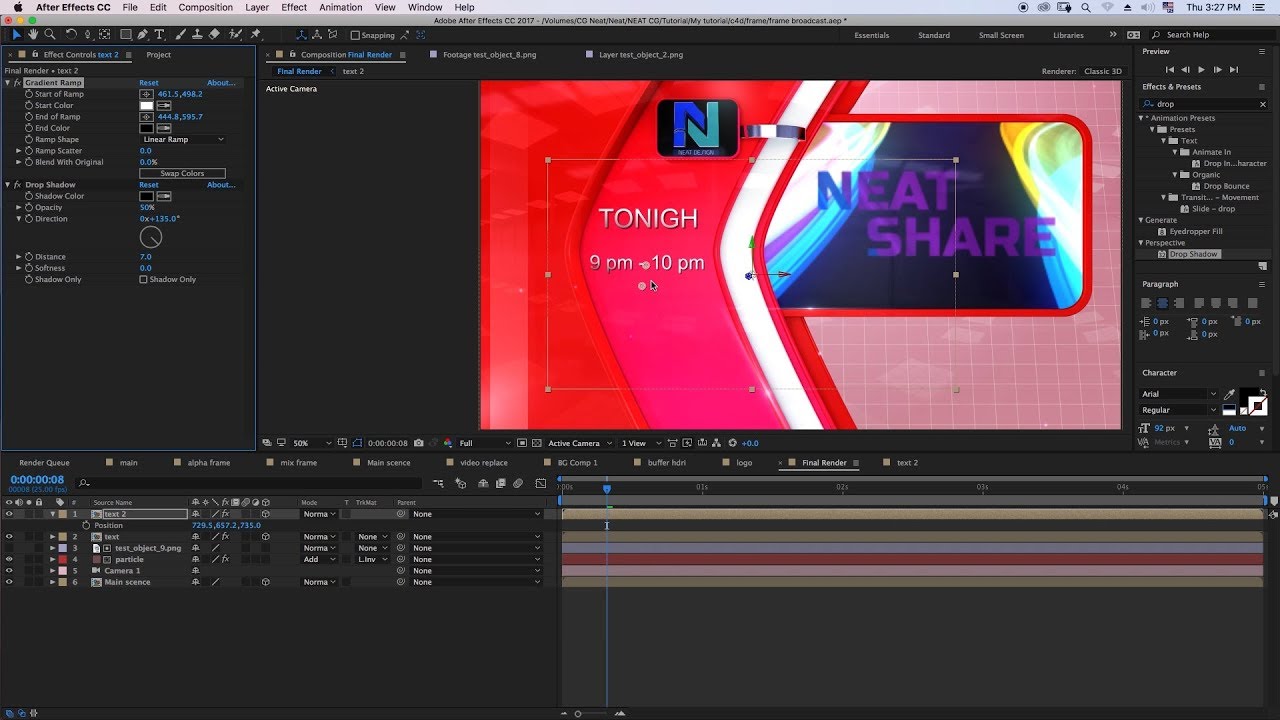Collapse the Animation Presets folder
This screenshot has height=720, width=1280.
[1142, 118]
